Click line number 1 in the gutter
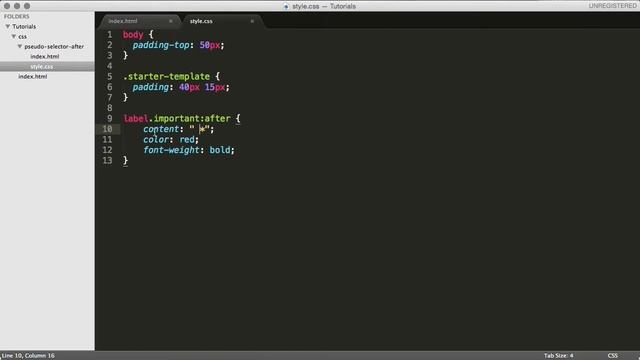Screen dimensions: 640x360 pos(109,35)
